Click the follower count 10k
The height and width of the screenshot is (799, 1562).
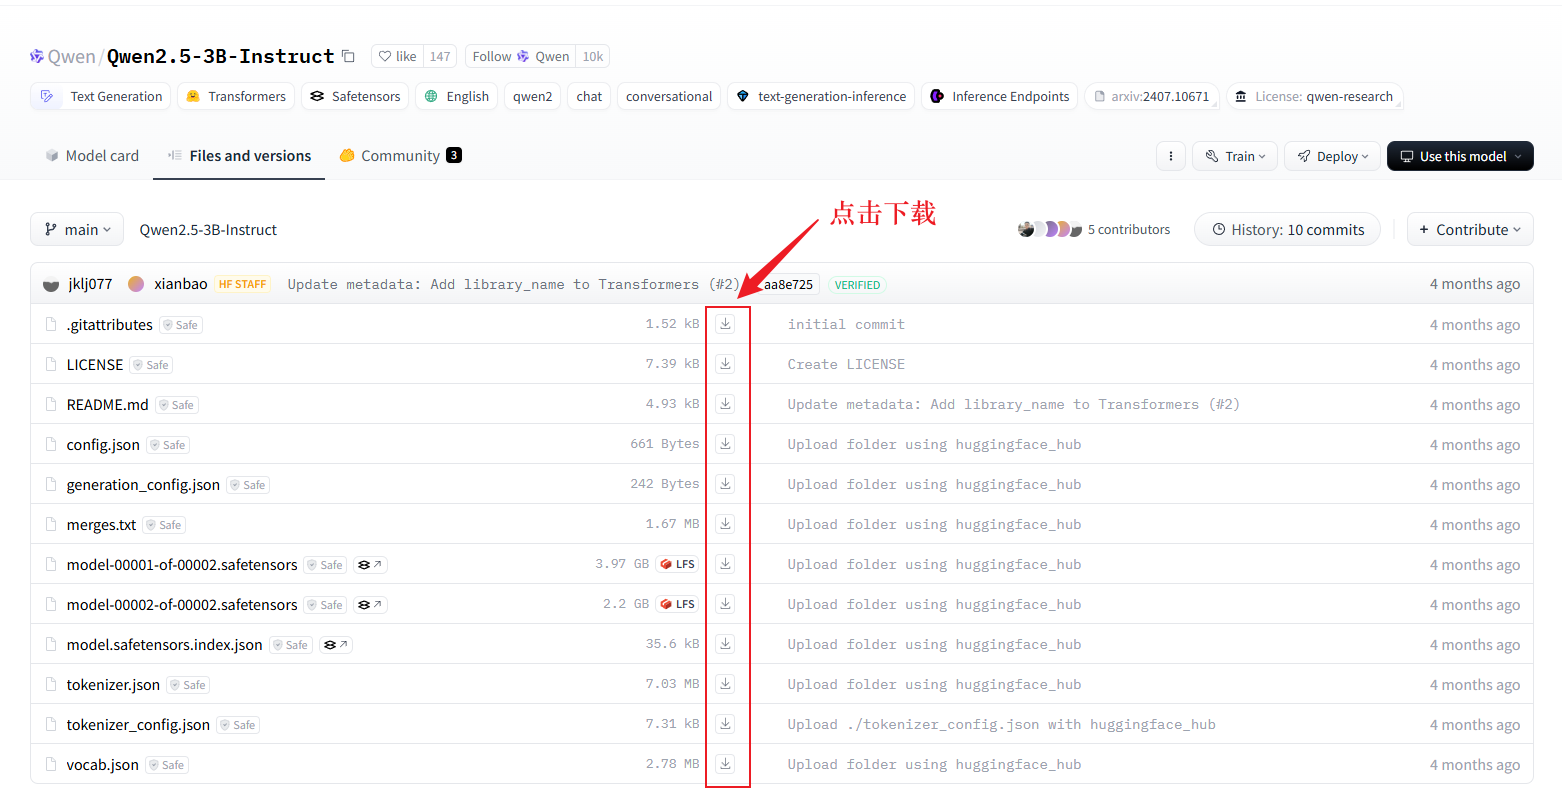pos(593,57)
